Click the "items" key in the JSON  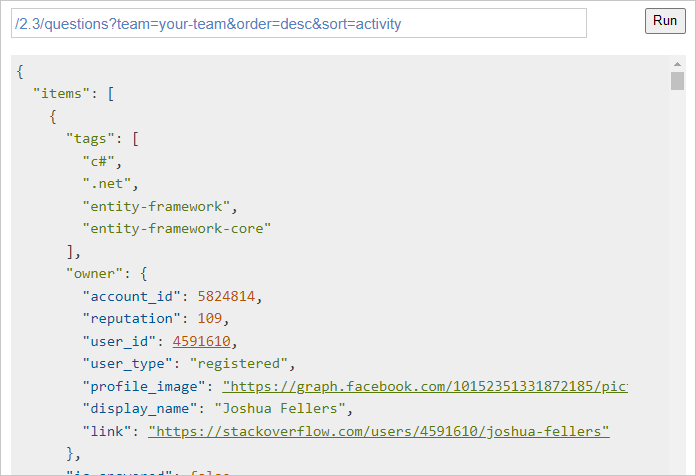click(x=61, y=93)
